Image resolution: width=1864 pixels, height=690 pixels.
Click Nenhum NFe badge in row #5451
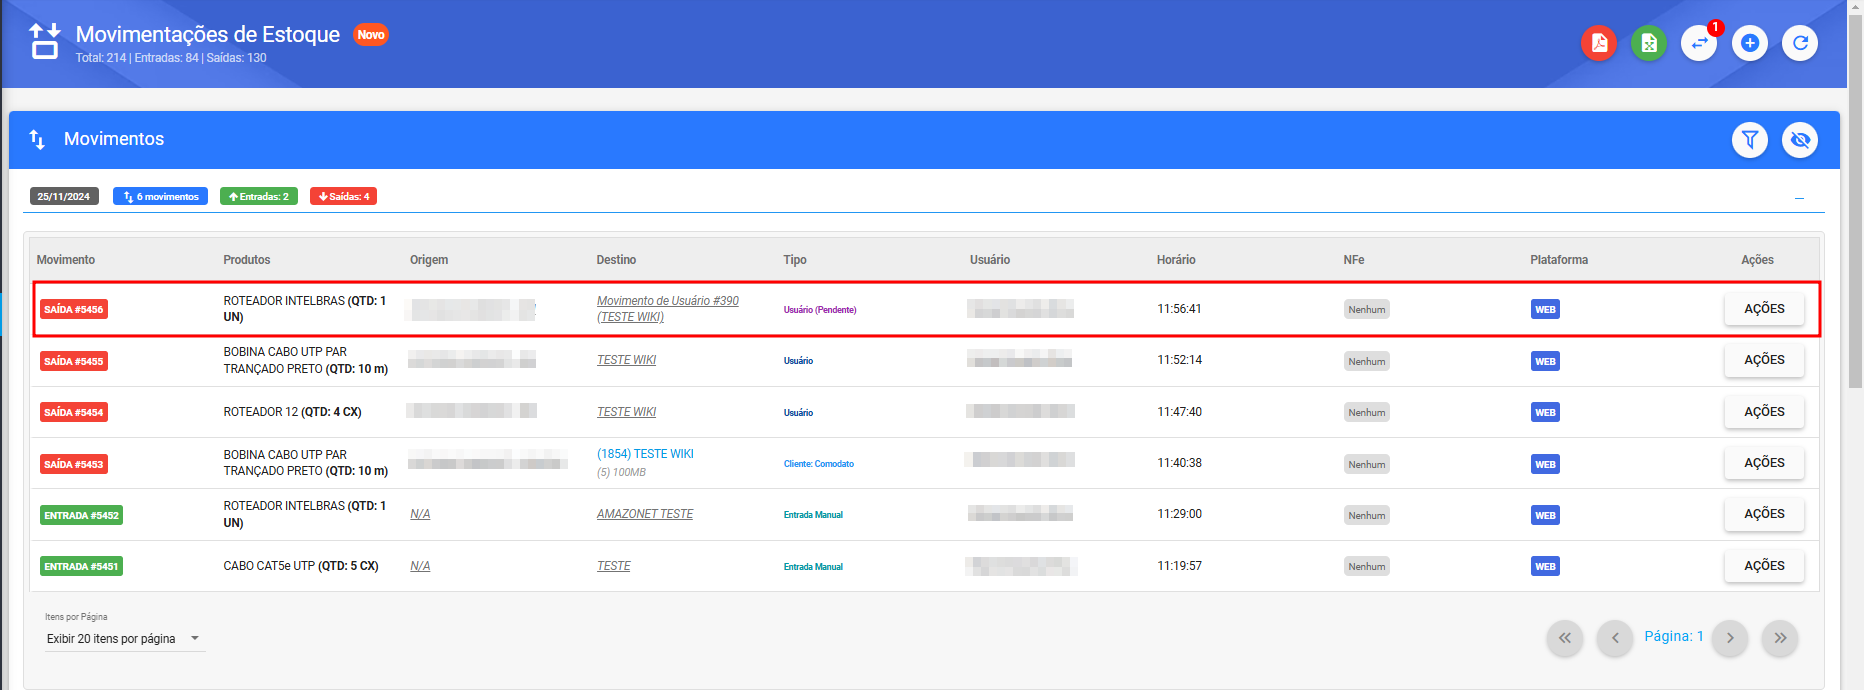coord(1367,567)
